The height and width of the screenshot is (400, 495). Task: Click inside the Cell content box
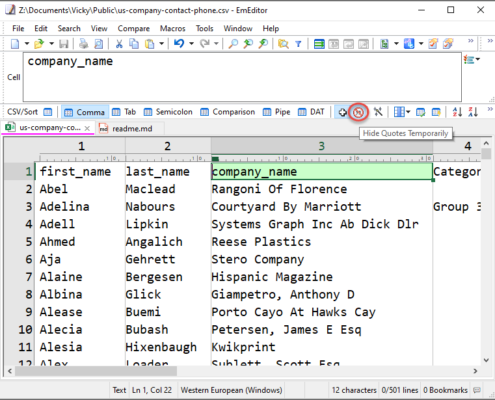point(242,77)
